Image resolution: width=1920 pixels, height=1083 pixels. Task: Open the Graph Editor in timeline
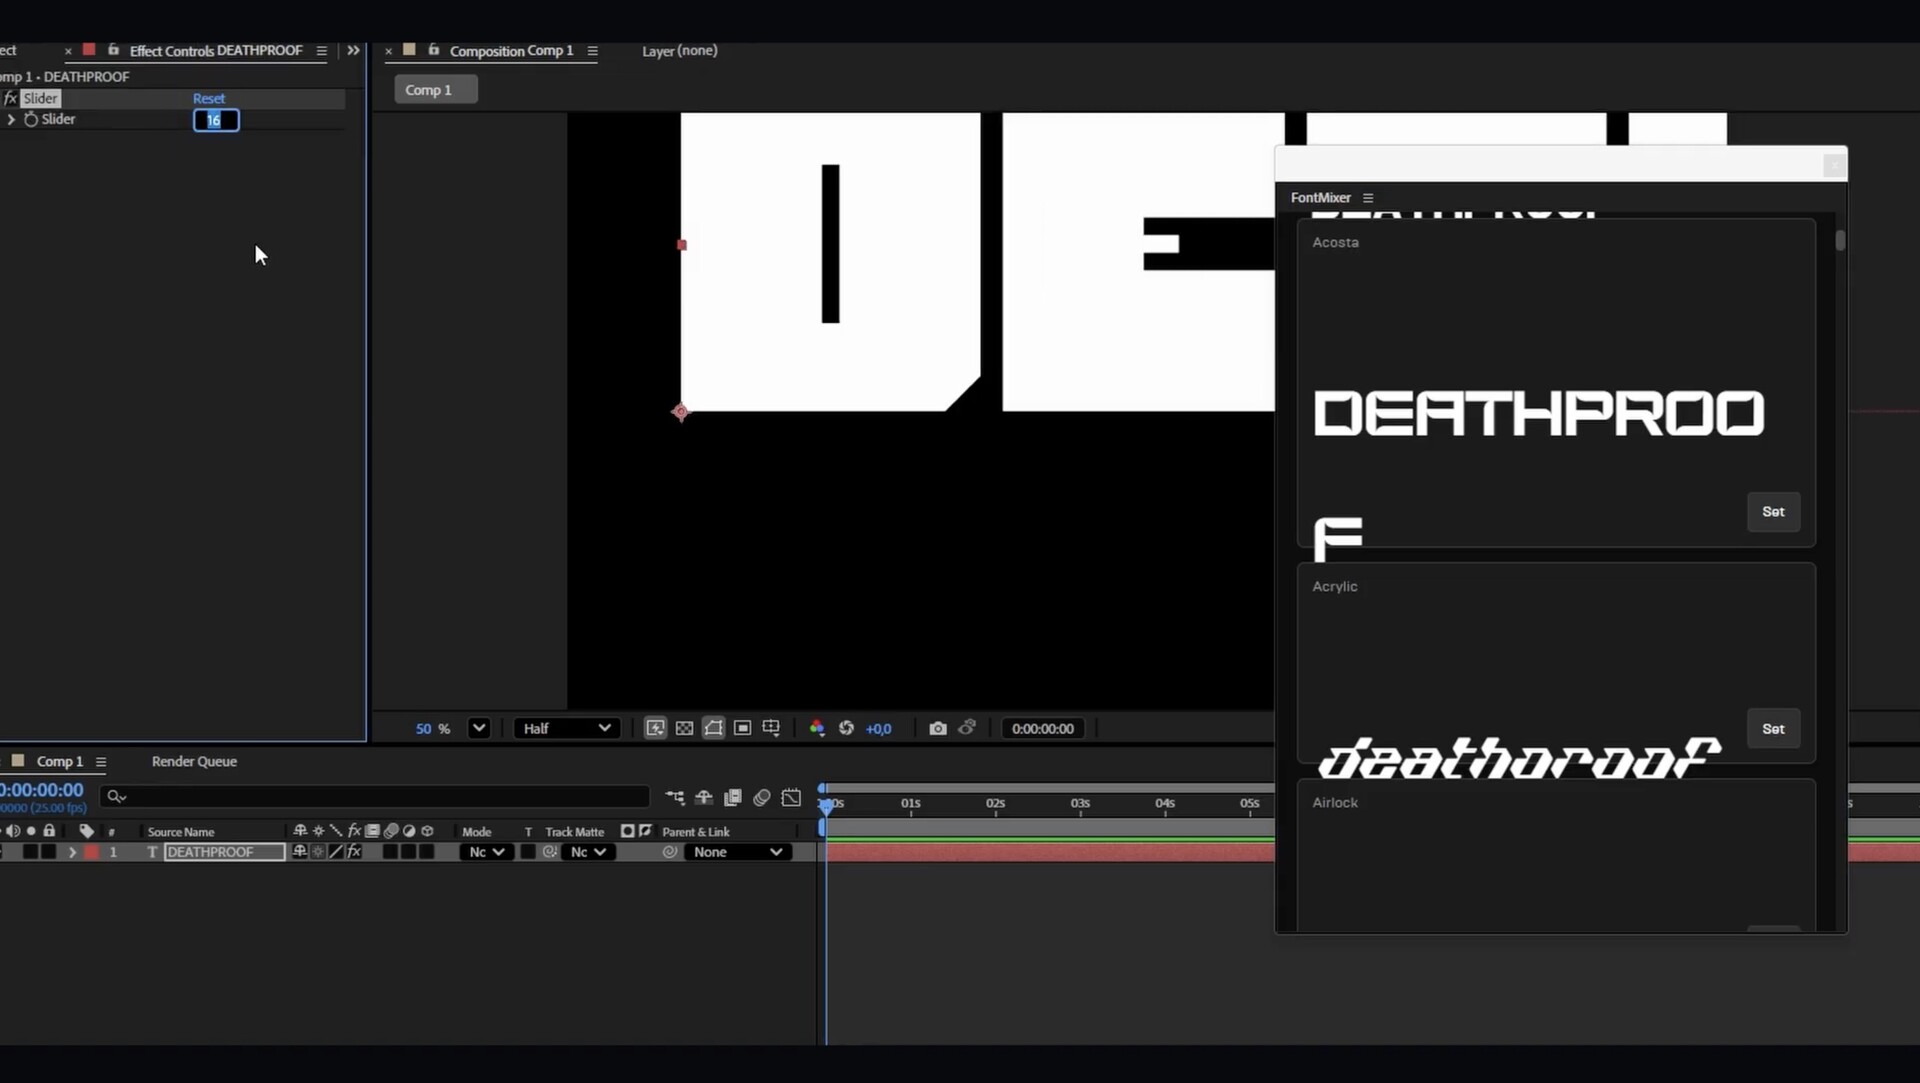[x=791, y=797]
